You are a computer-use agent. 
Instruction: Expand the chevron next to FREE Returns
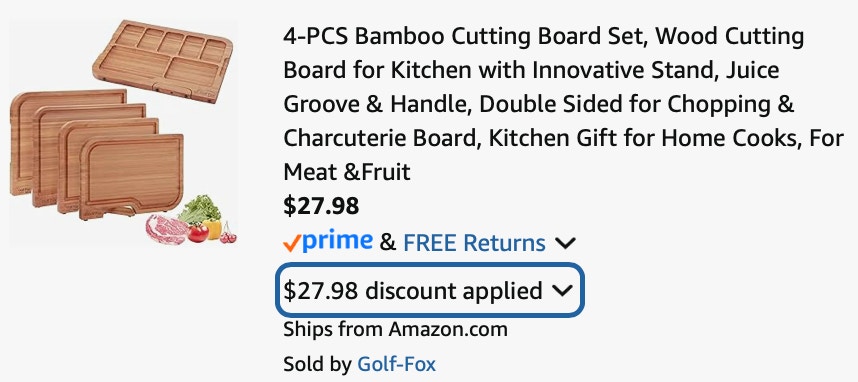(565, 243)
